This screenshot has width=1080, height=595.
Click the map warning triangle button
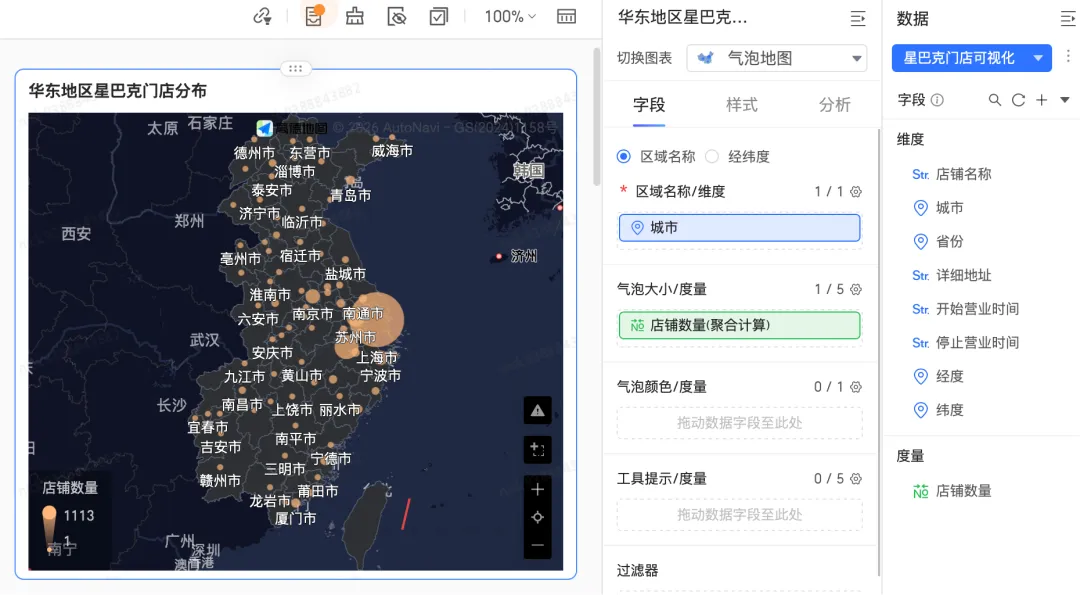tap(537, 411)
